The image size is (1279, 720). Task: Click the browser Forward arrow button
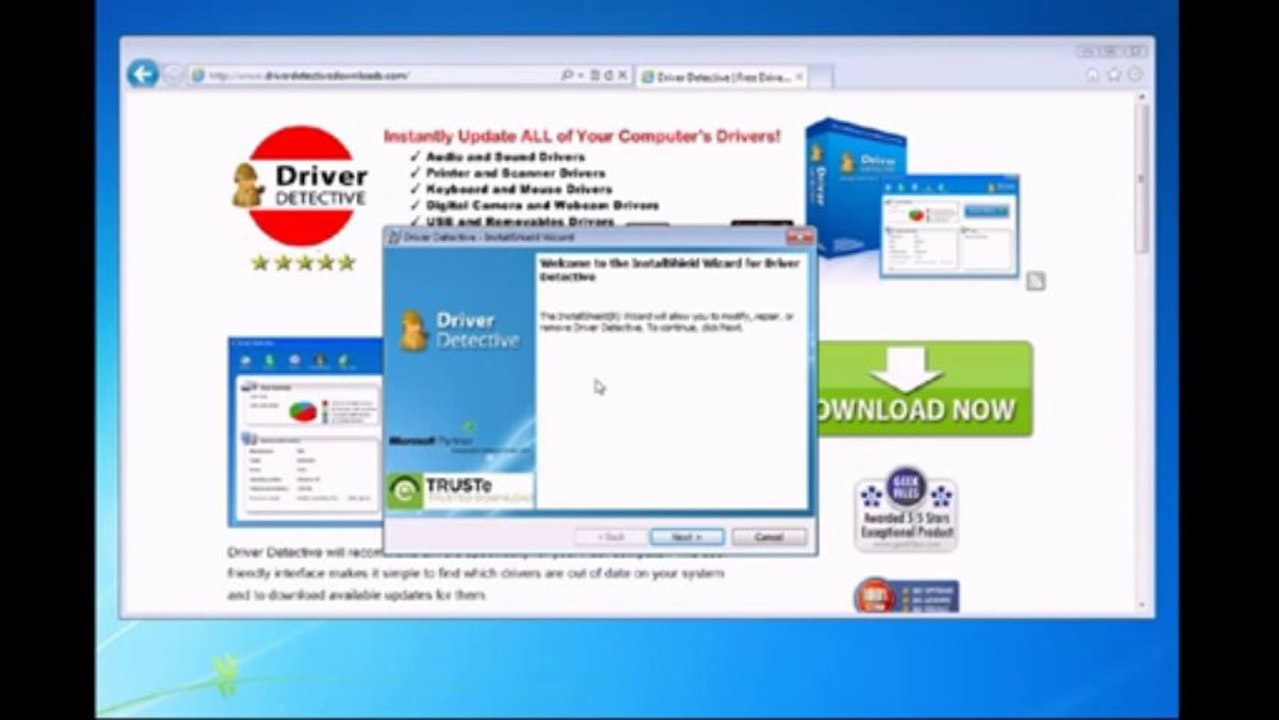click(172, 75)
